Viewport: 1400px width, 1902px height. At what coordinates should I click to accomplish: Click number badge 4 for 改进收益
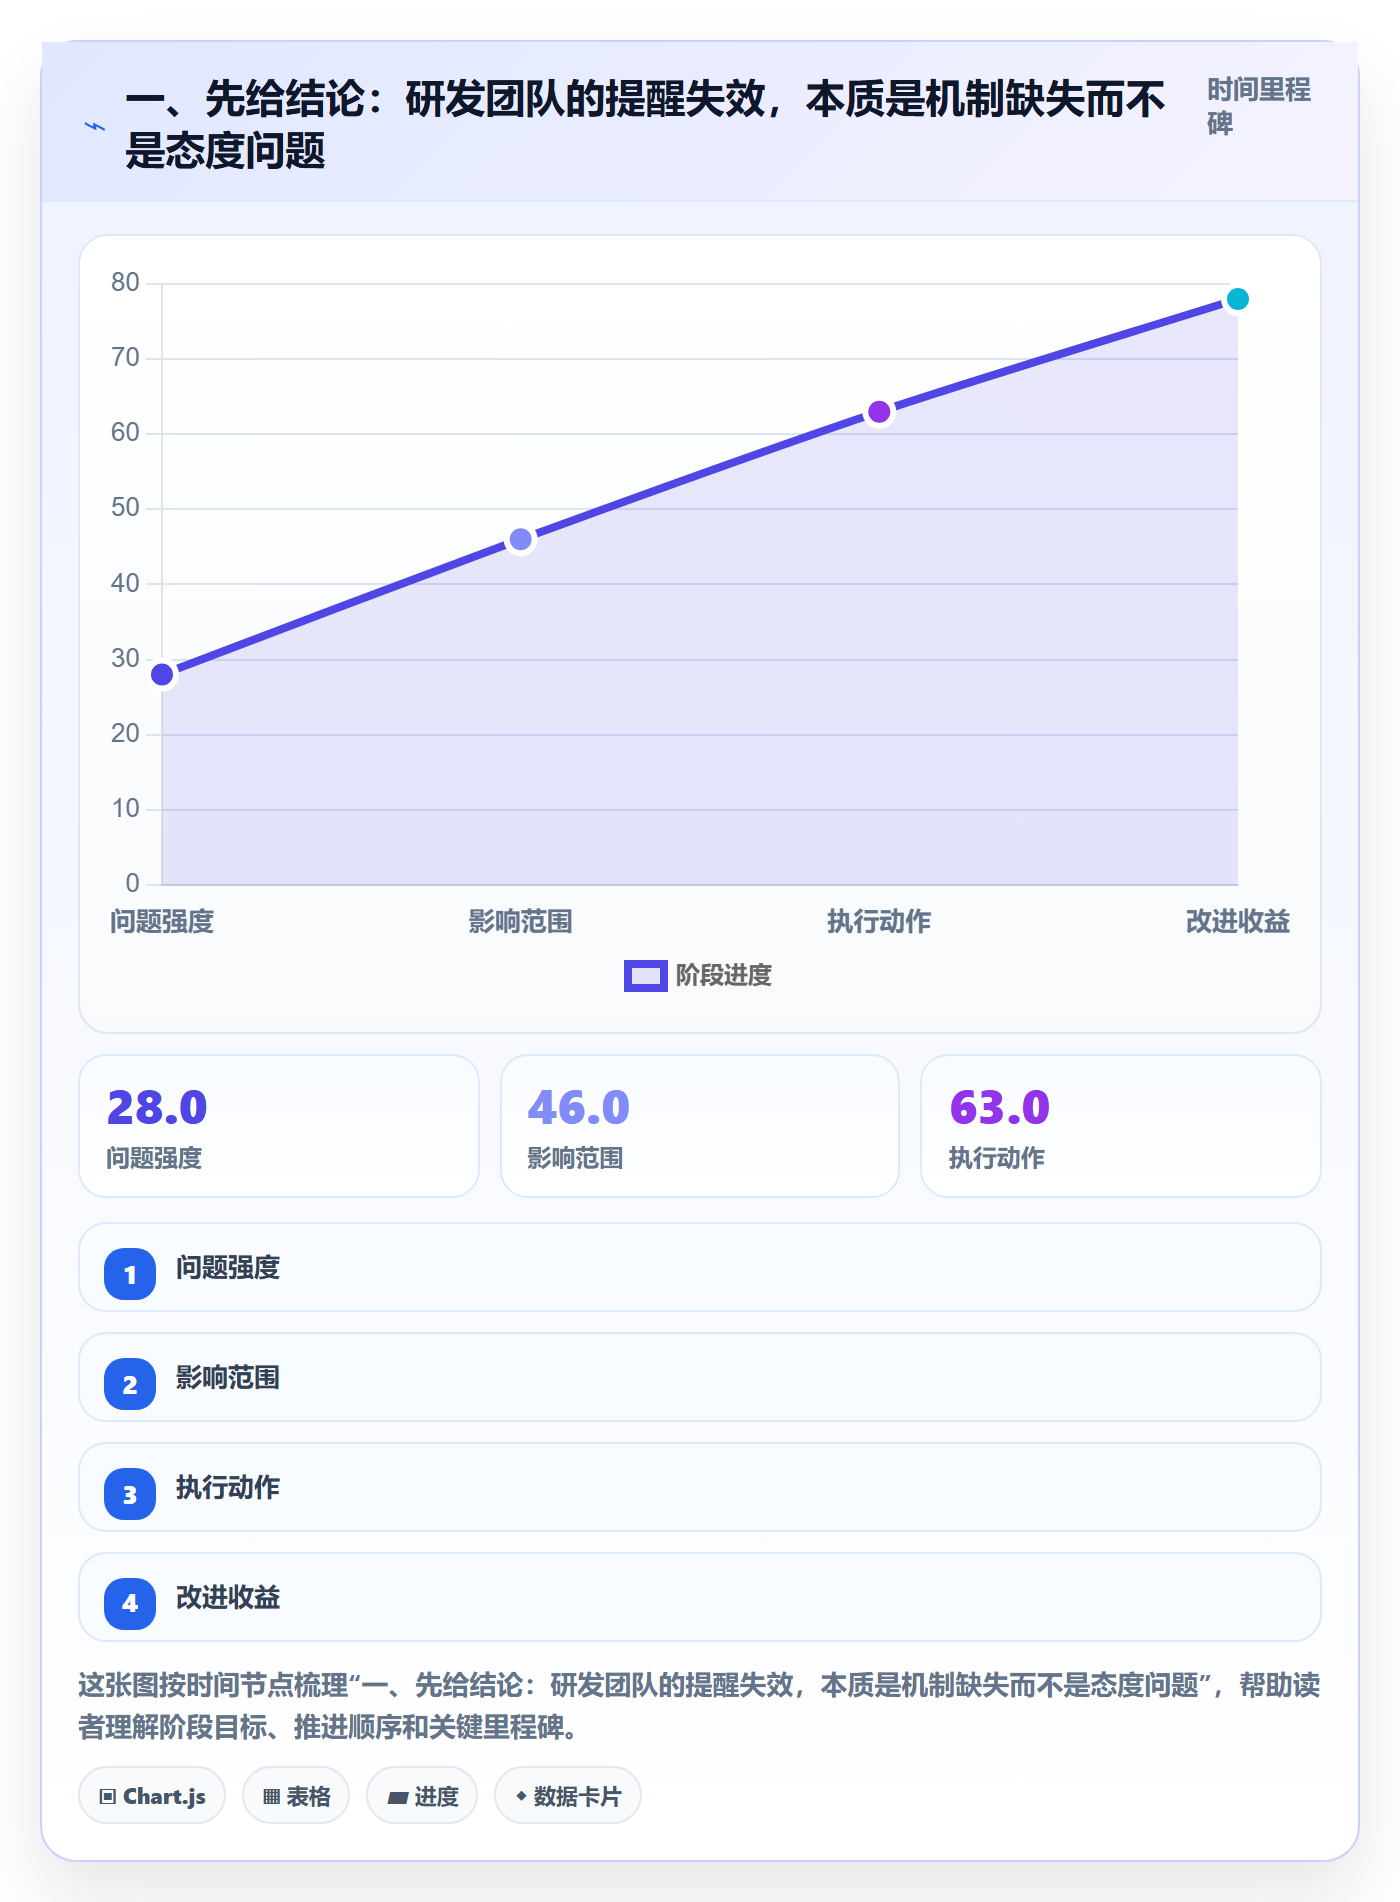pyautogui.click(x=130, y=1604)
